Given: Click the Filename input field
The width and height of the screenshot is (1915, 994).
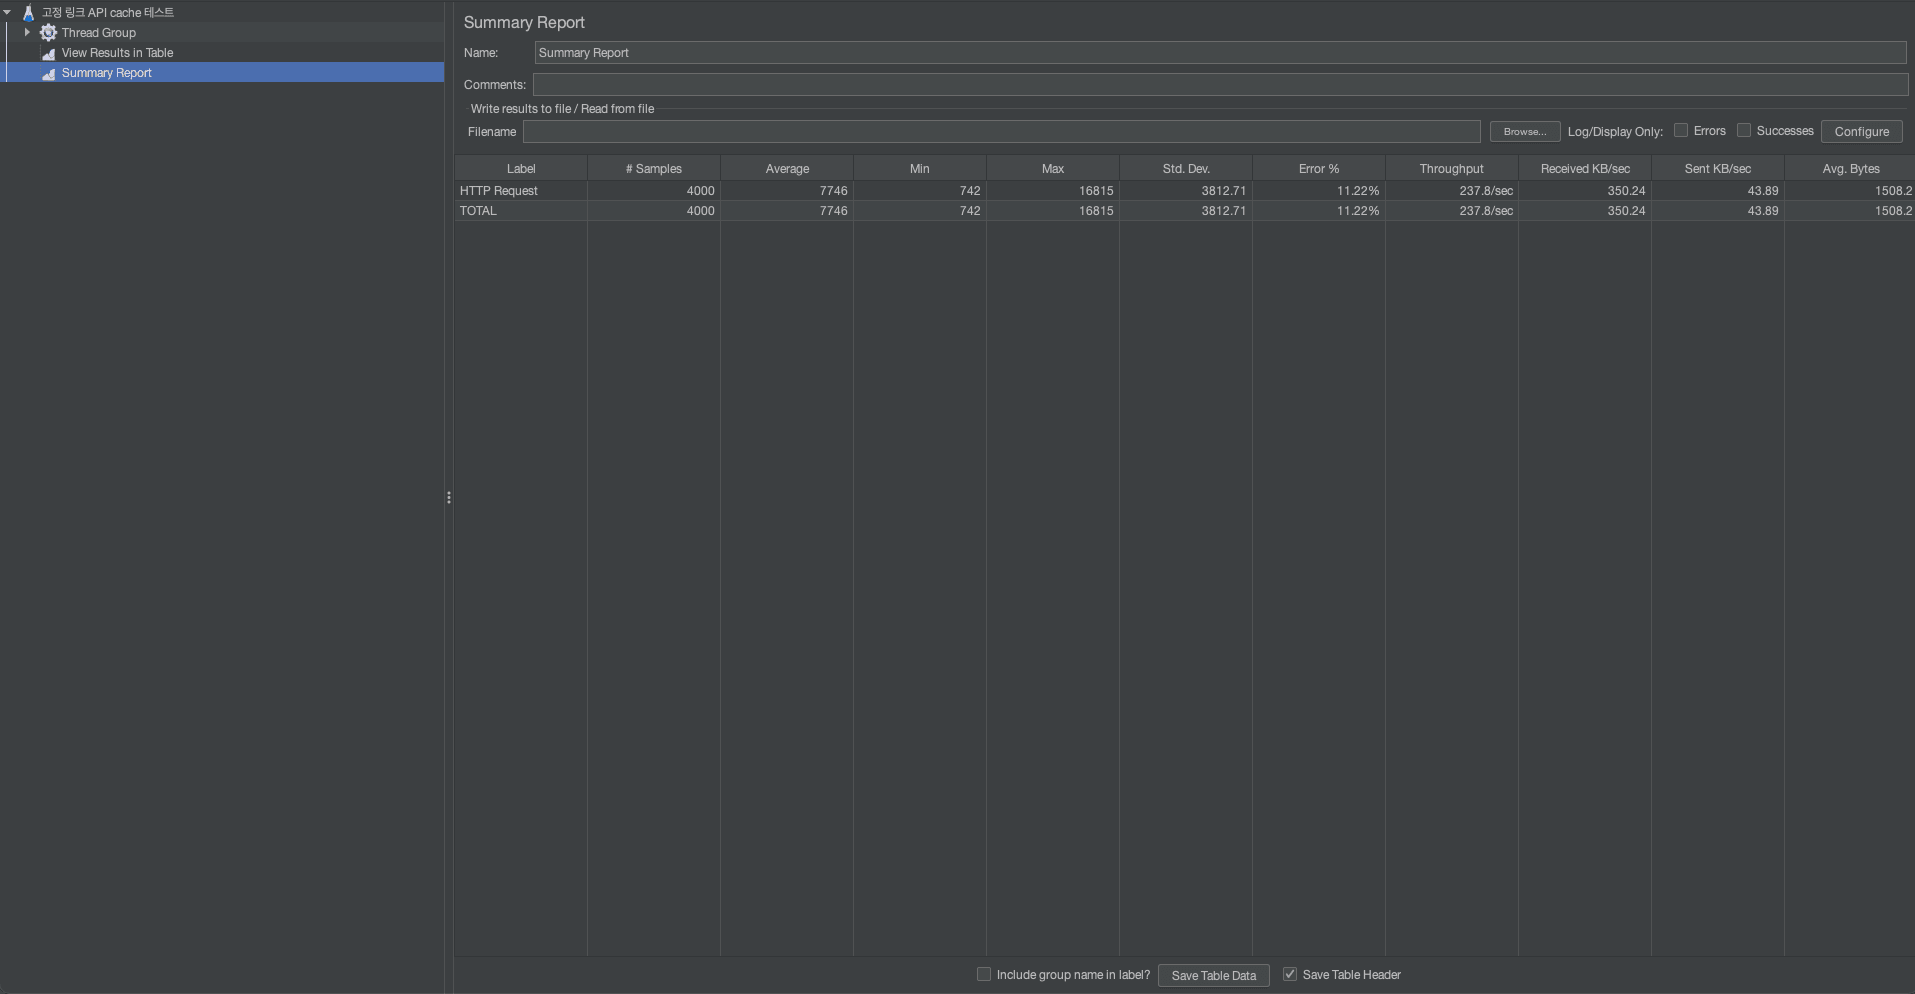Looking at the screenshot, I should click(1000, 131).
